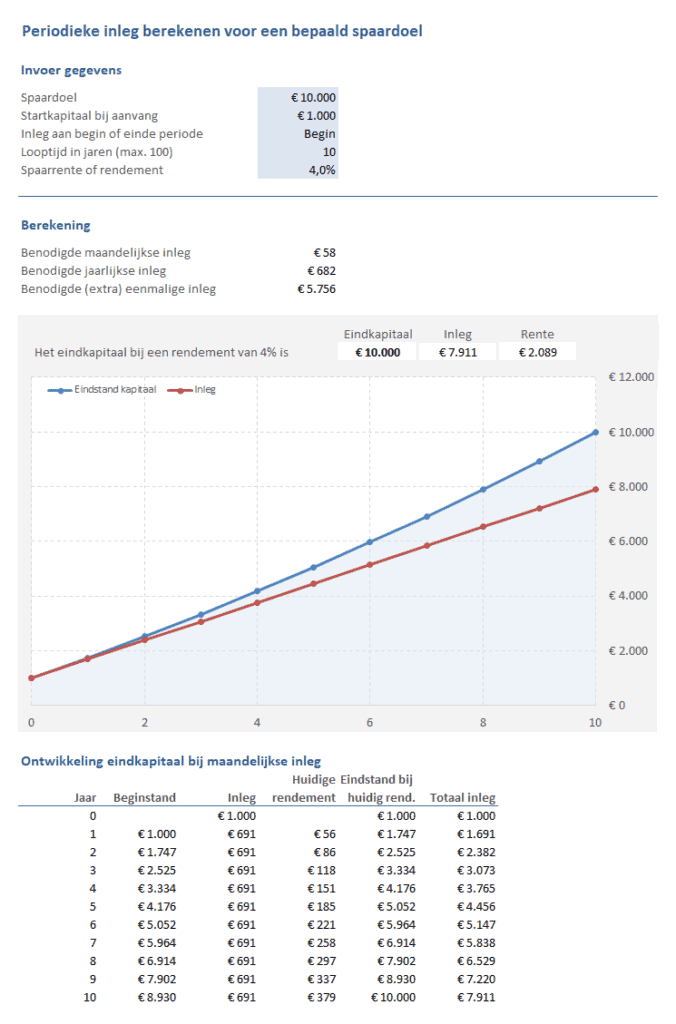Screen dimensions: 676x1024
Task: Click the Jaar column header
Action: point(86,798)
